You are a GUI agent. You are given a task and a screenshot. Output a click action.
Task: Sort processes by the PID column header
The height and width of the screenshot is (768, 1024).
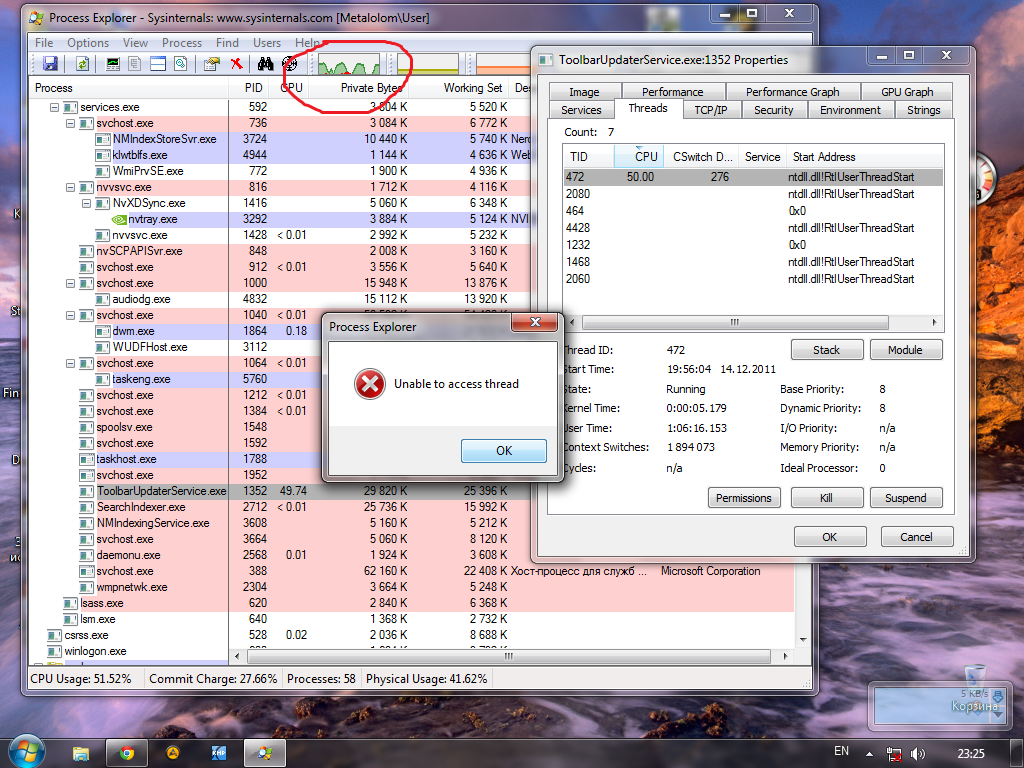248,88
